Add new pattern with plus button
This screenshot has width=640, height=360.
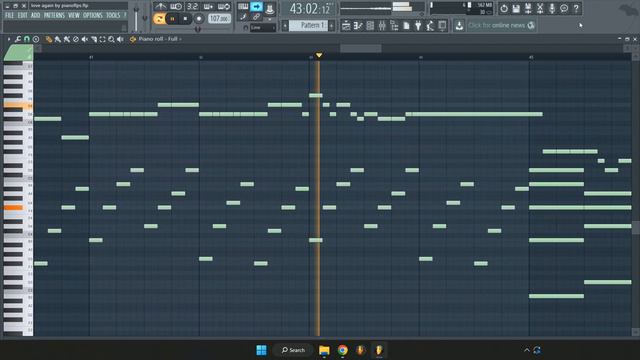[x=331, y=26]
